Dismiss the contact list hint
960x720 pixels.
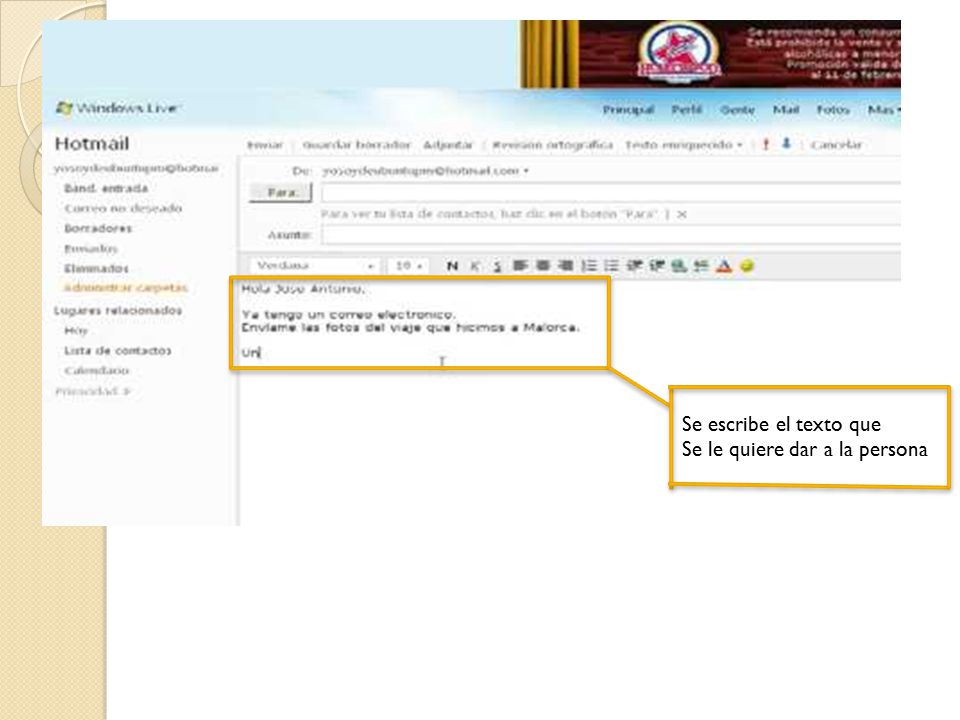coord(682,214)
